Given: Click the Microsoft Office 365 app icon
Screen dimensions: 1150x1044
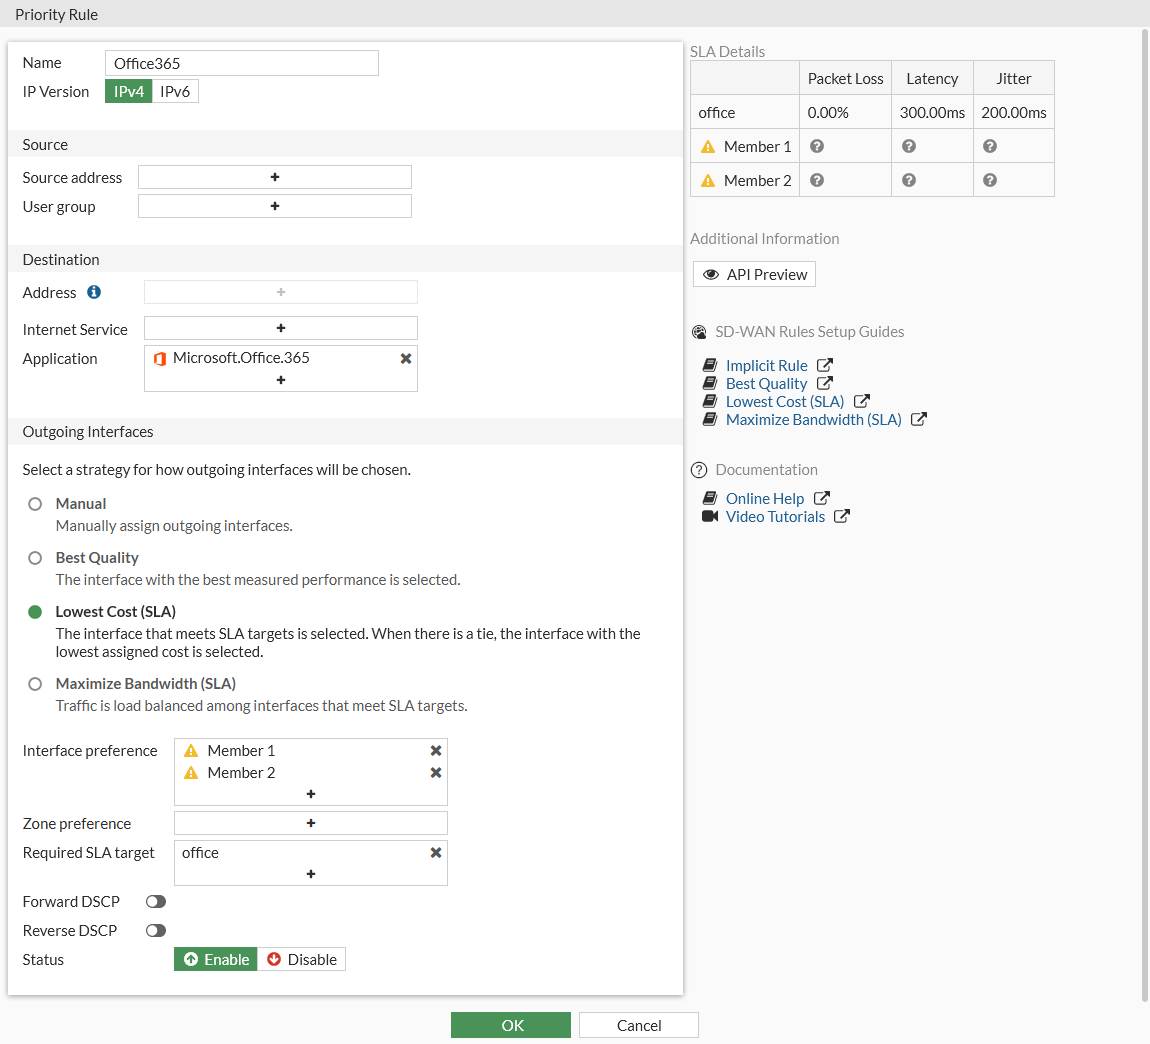Looking at the screenshot, I should [x=160, y=359].
